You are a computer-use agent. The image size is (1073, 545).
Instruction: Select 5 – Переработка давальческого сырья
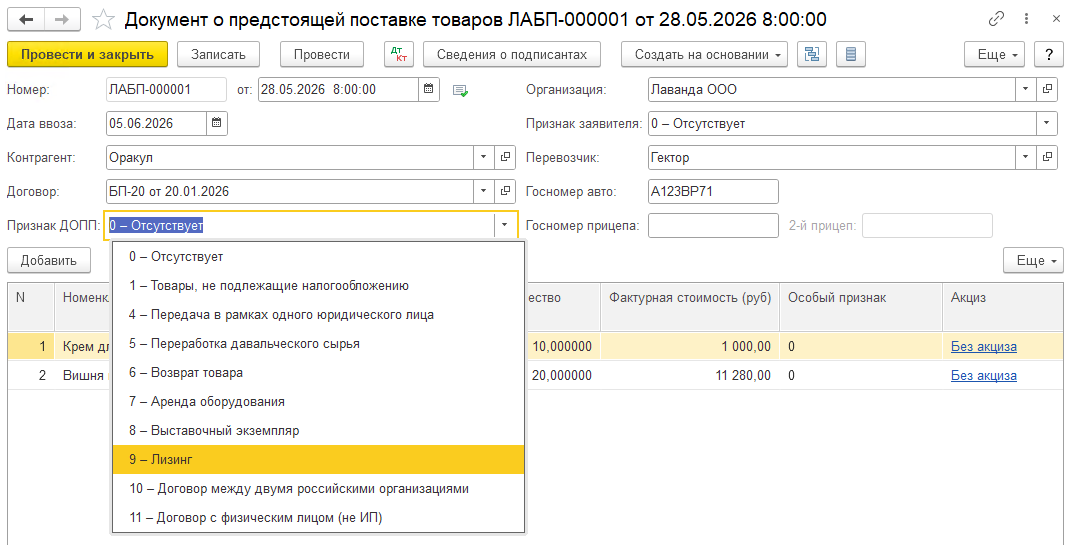[318, 344]
